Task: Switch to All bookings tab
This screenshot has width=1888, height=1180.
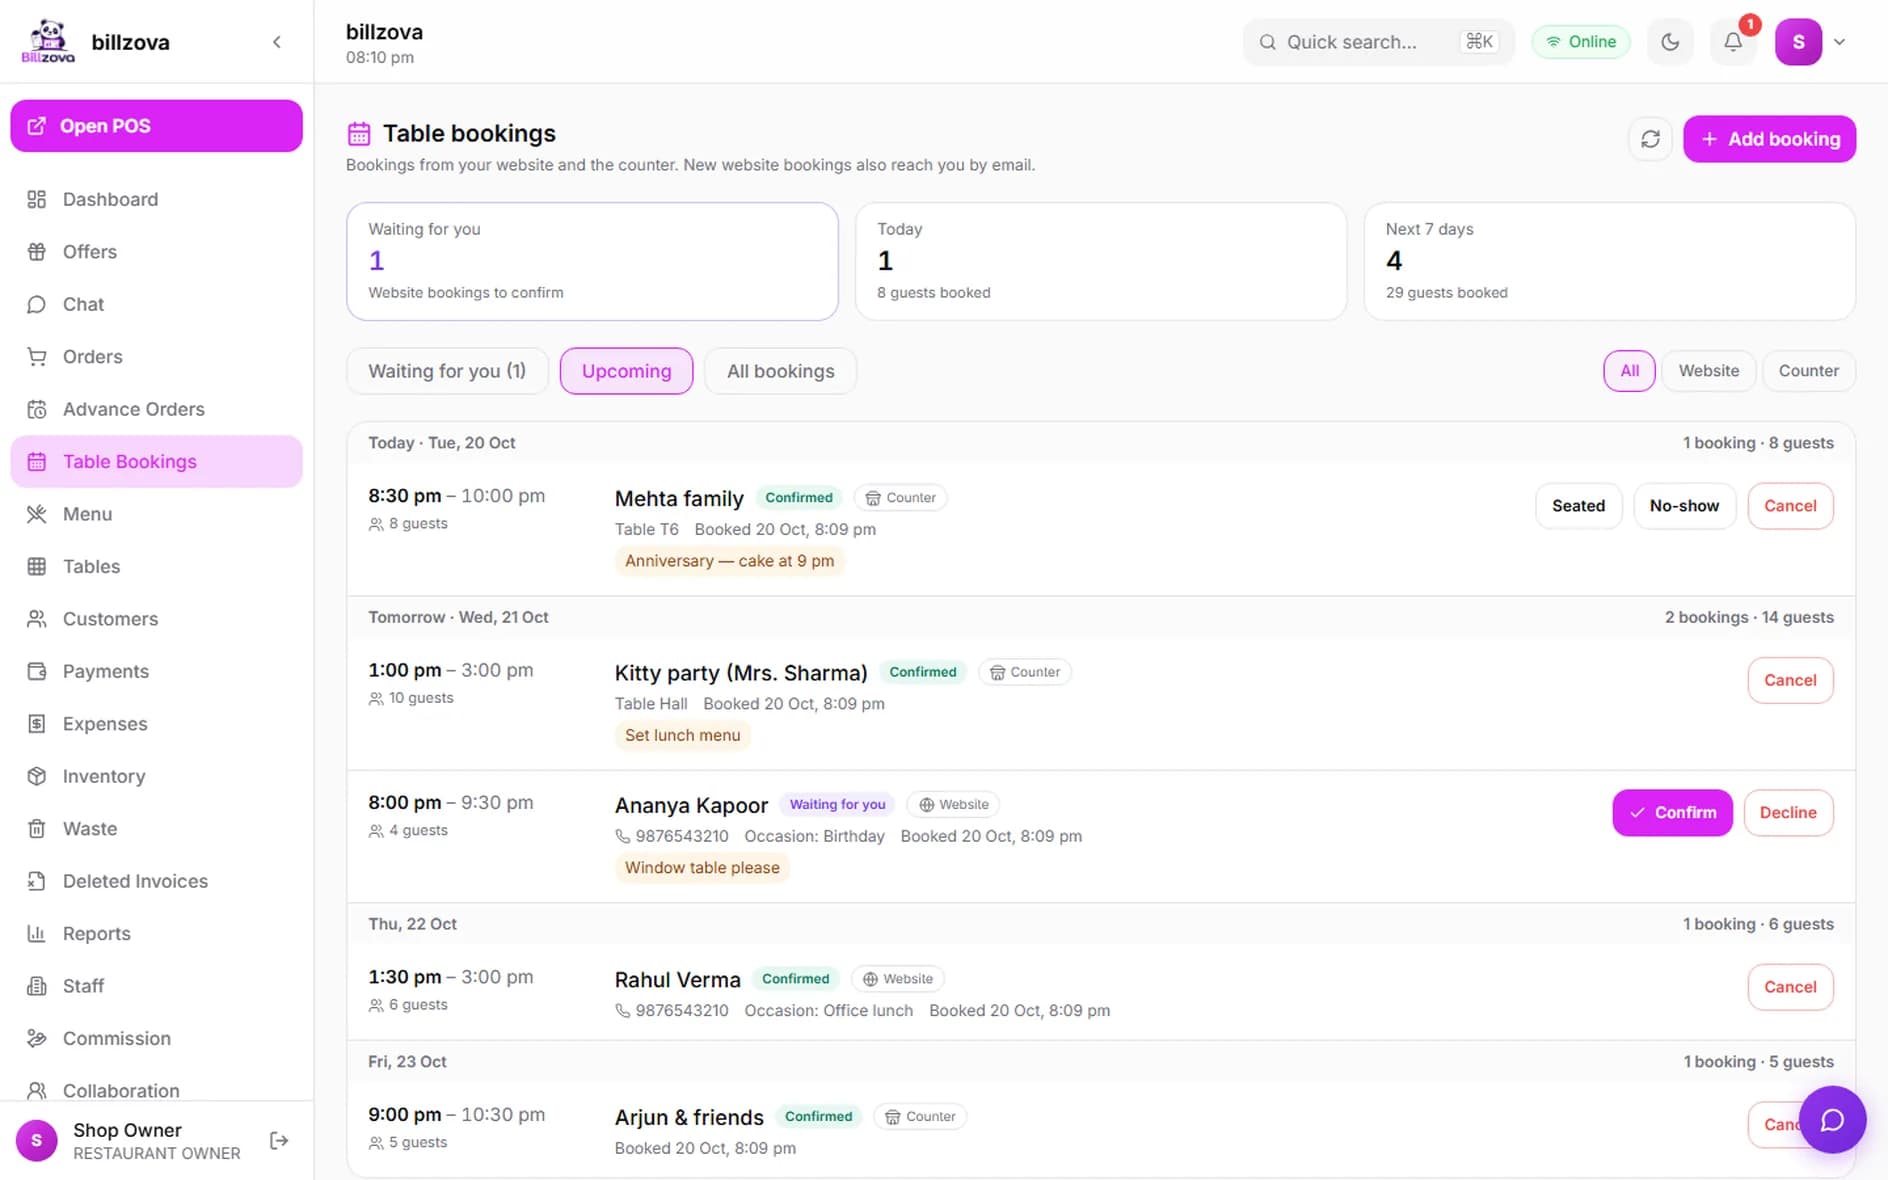Action: click(780, 371)
